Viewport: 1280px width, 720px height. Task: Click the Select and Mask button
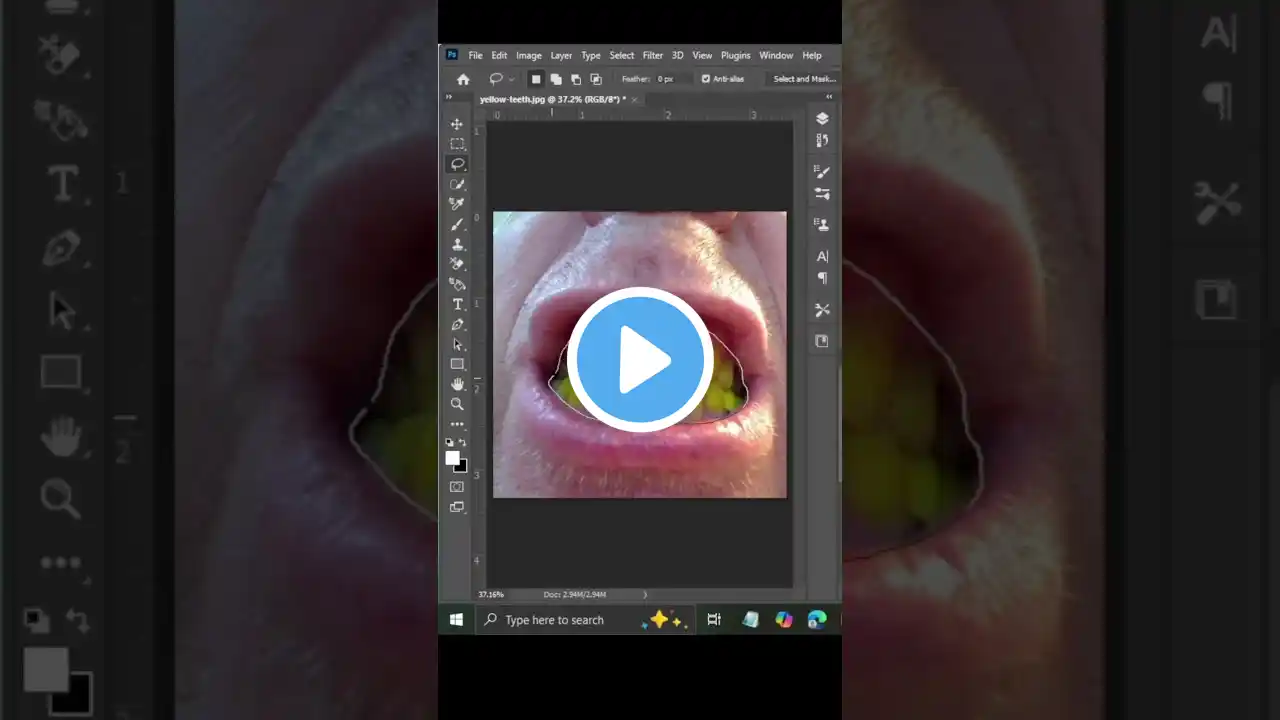pos(804,79)
